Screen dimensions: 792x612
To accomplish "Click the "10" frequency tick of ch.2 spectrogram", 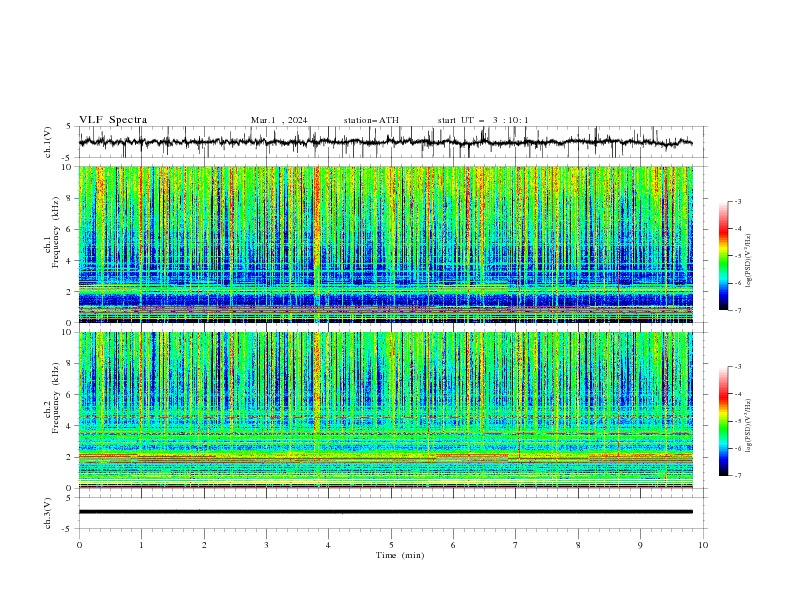I will [69, 332].
